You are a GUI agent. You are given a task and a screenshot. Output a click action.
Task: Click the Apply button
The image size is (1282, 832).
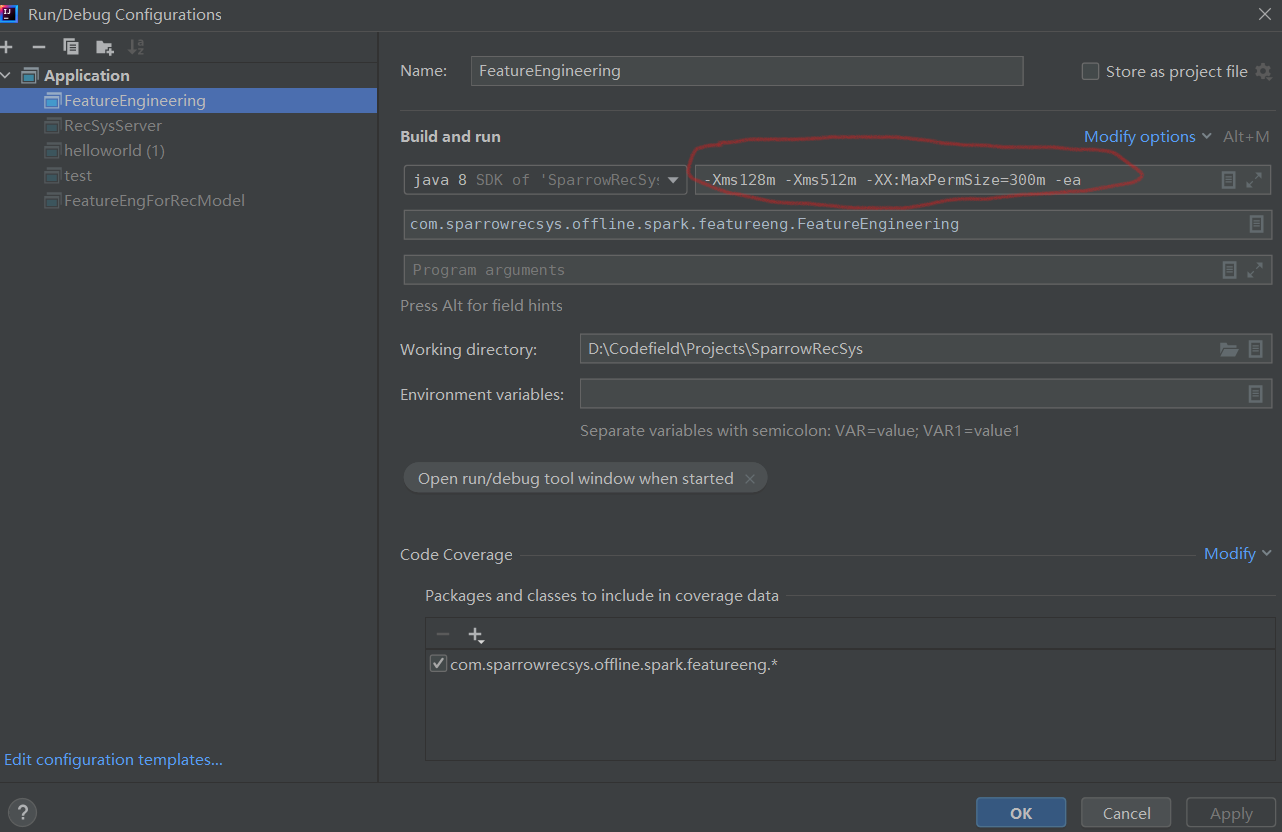tap(1231, 813)
